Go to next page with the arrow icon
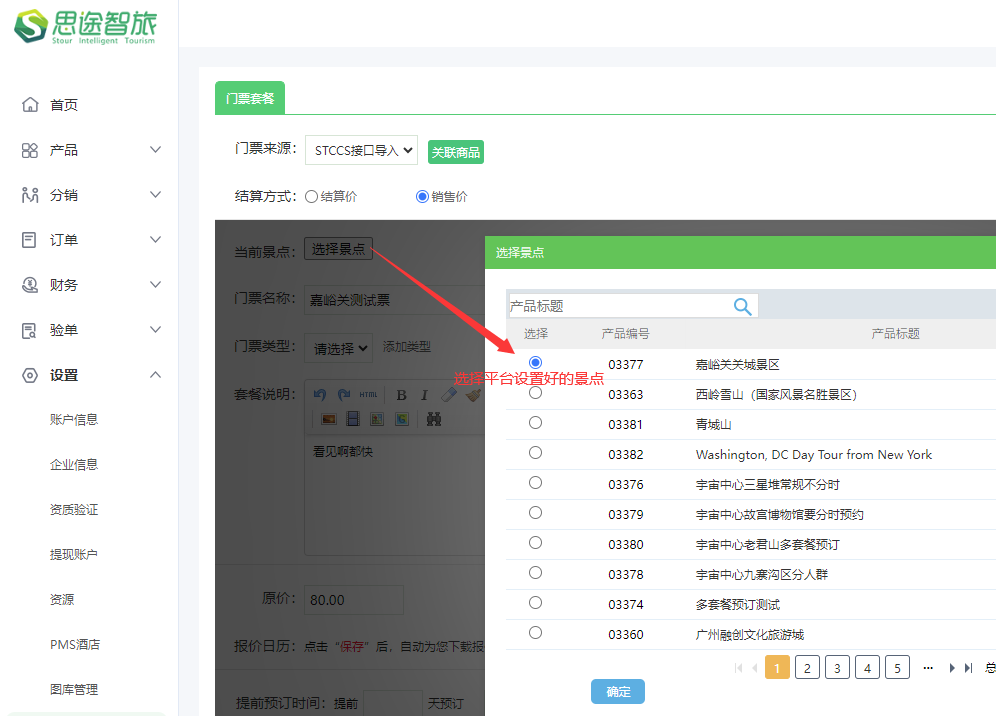The height and width of the screenshot is (716, 996). coord(952,668)
